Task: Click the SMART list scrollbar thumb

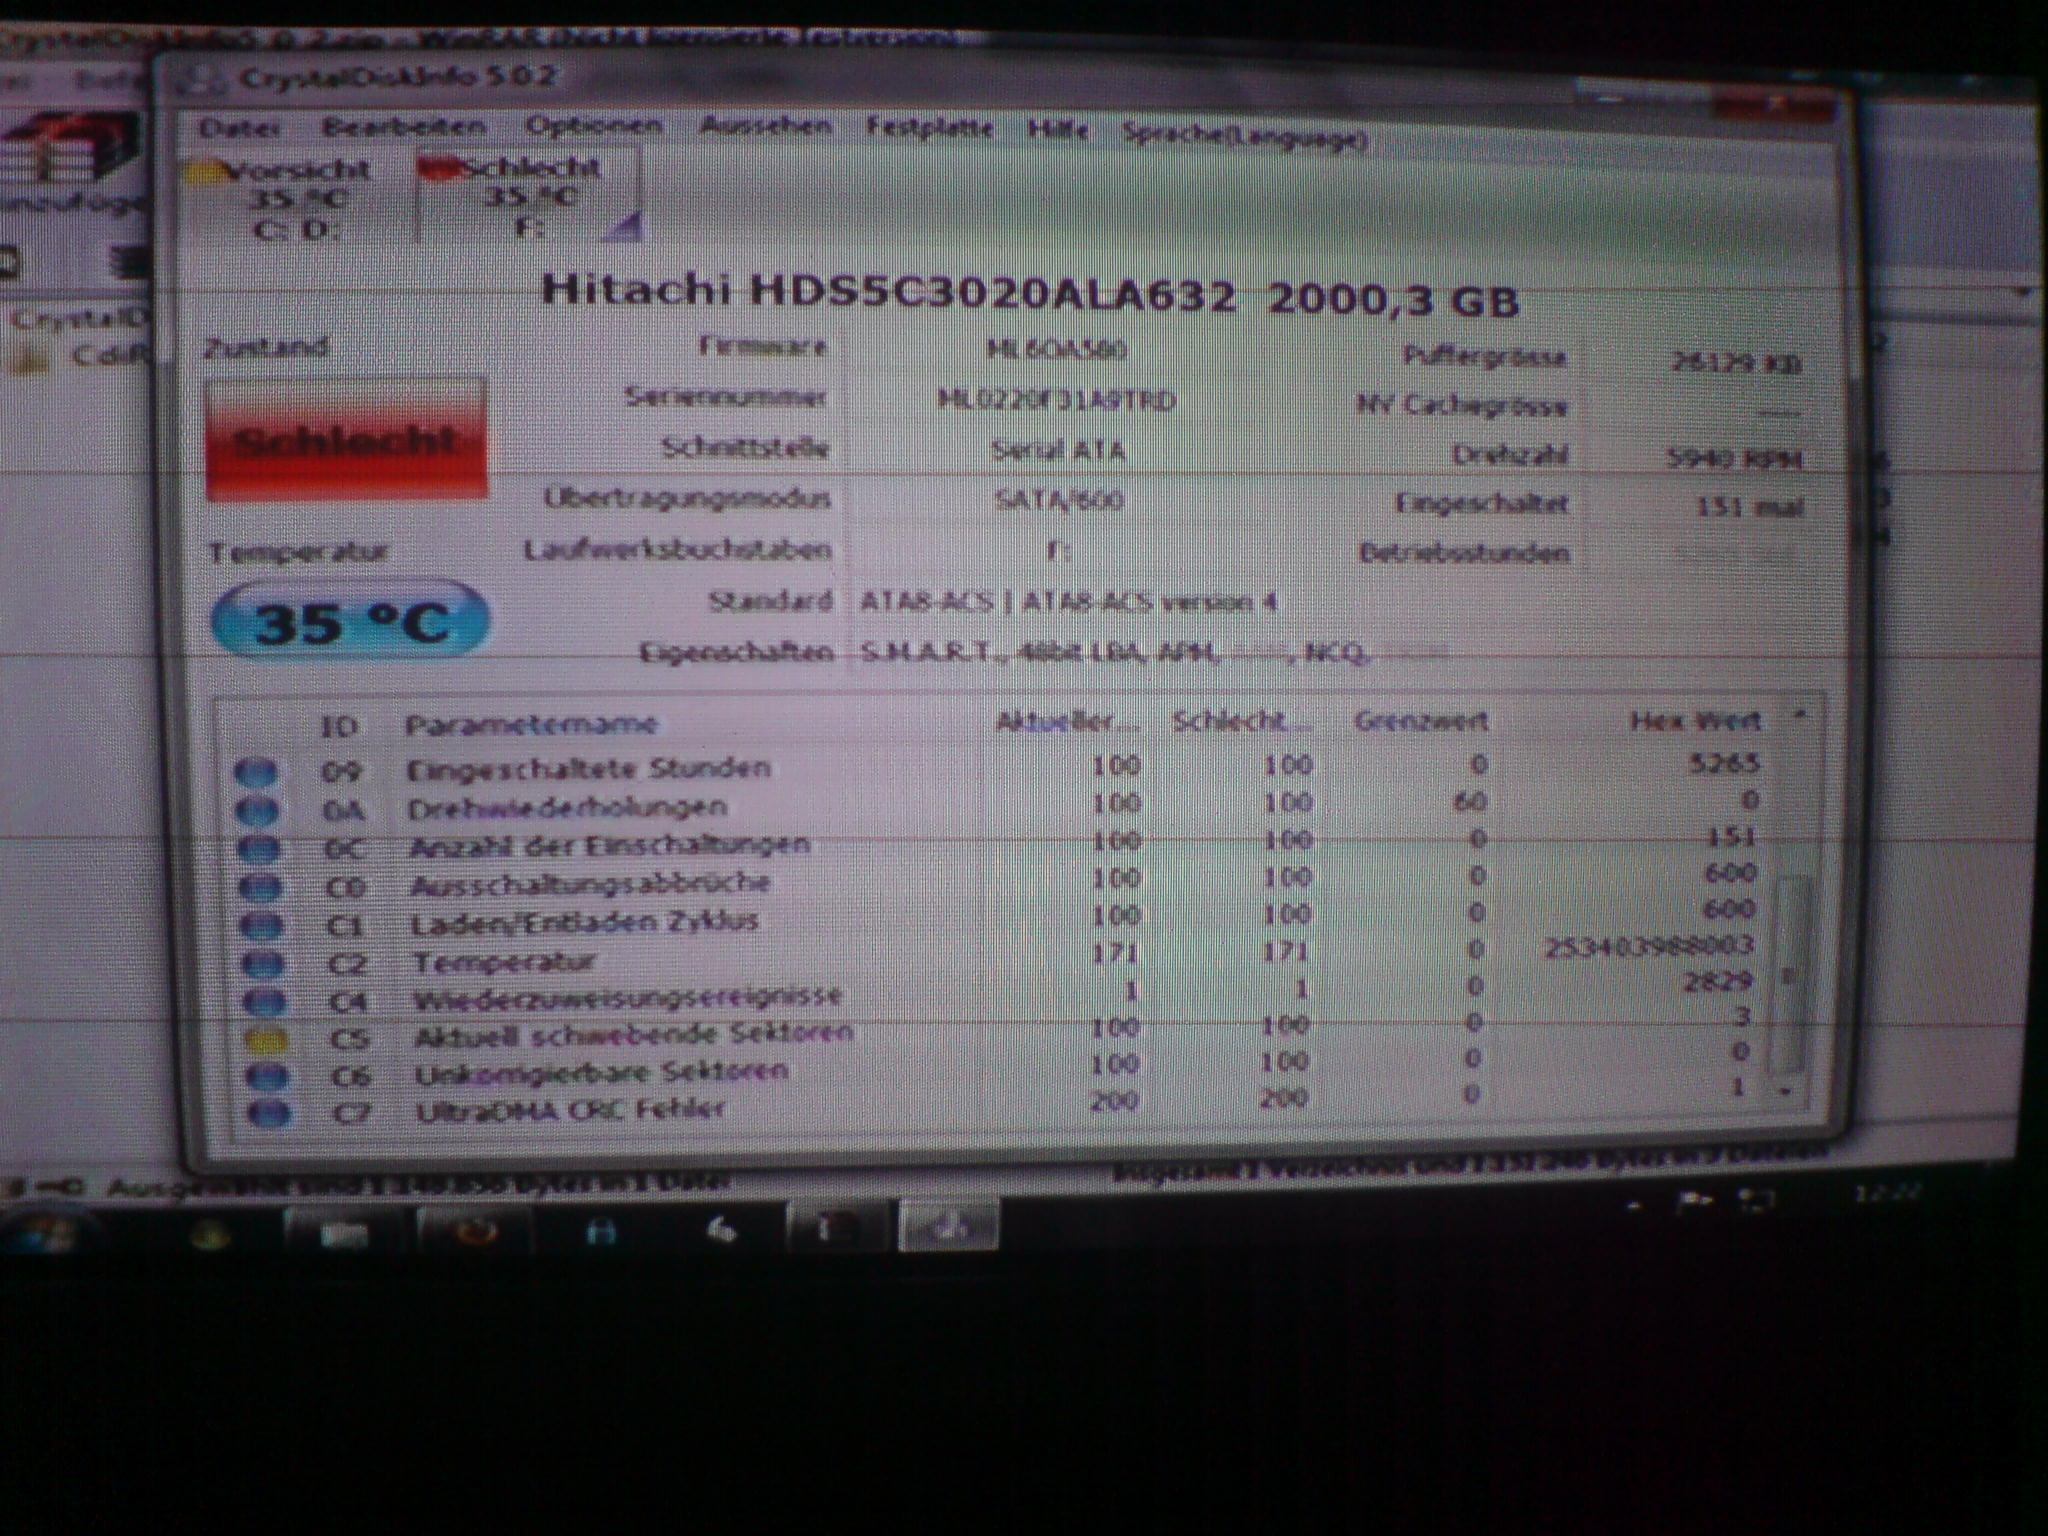Action: click(1788, 975)
